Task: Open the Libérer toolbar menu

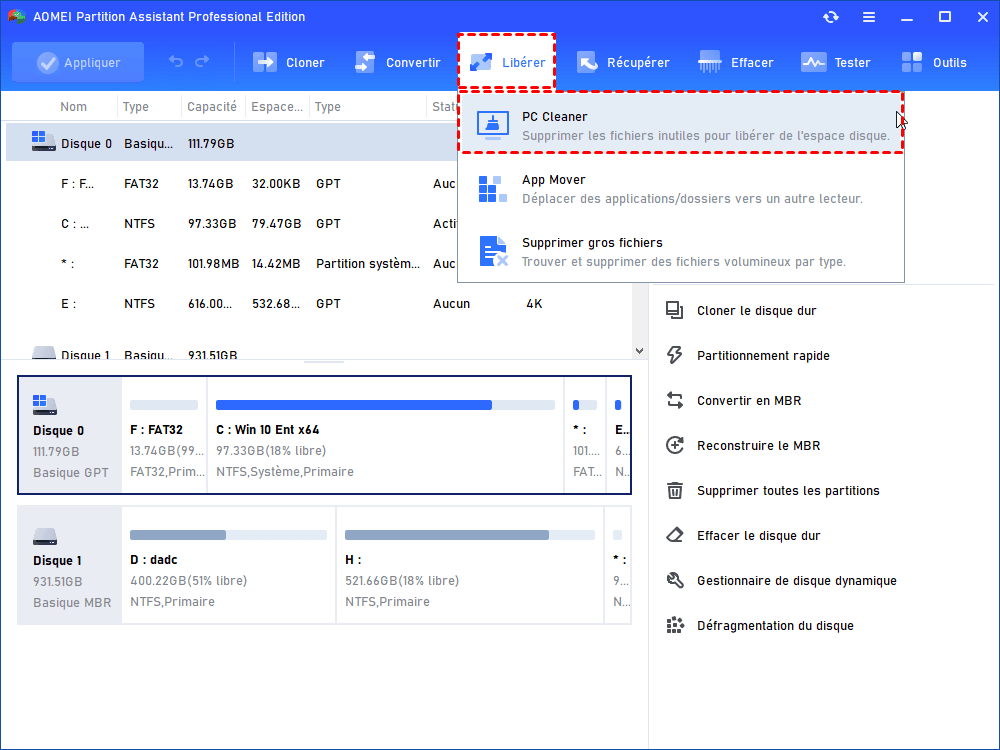Action: (507, 62)
